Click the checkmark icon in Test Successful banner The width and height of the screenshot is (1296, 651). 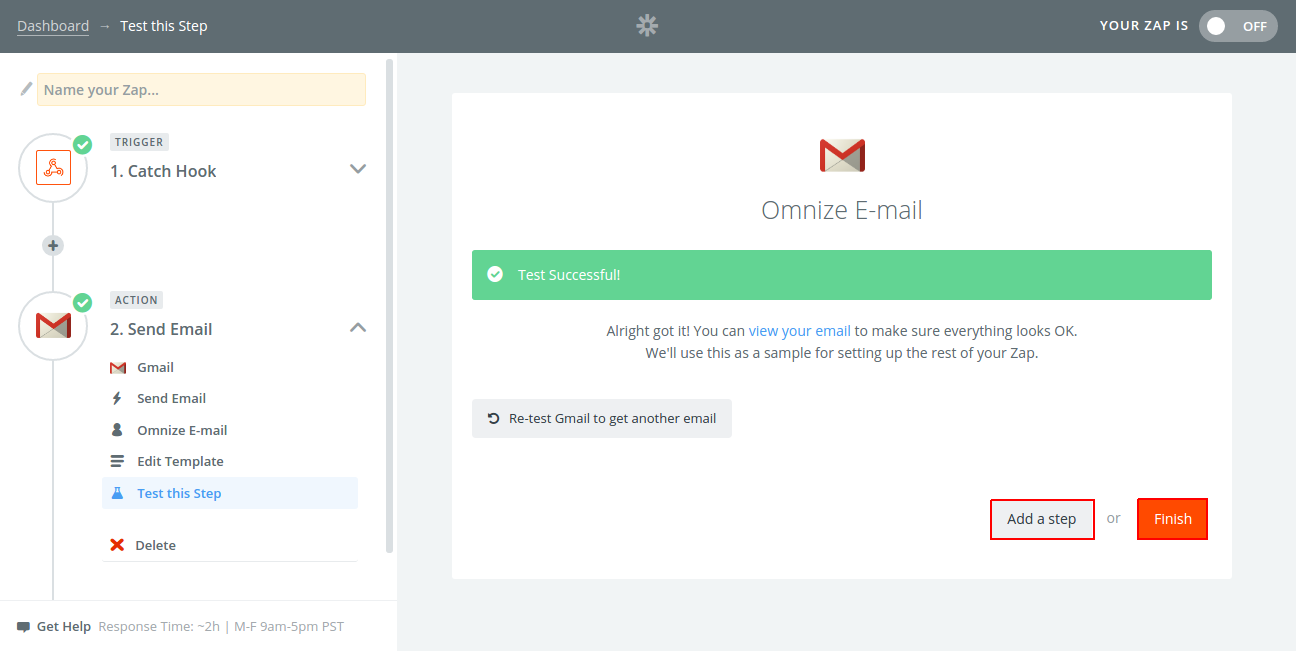click(495, 274)
